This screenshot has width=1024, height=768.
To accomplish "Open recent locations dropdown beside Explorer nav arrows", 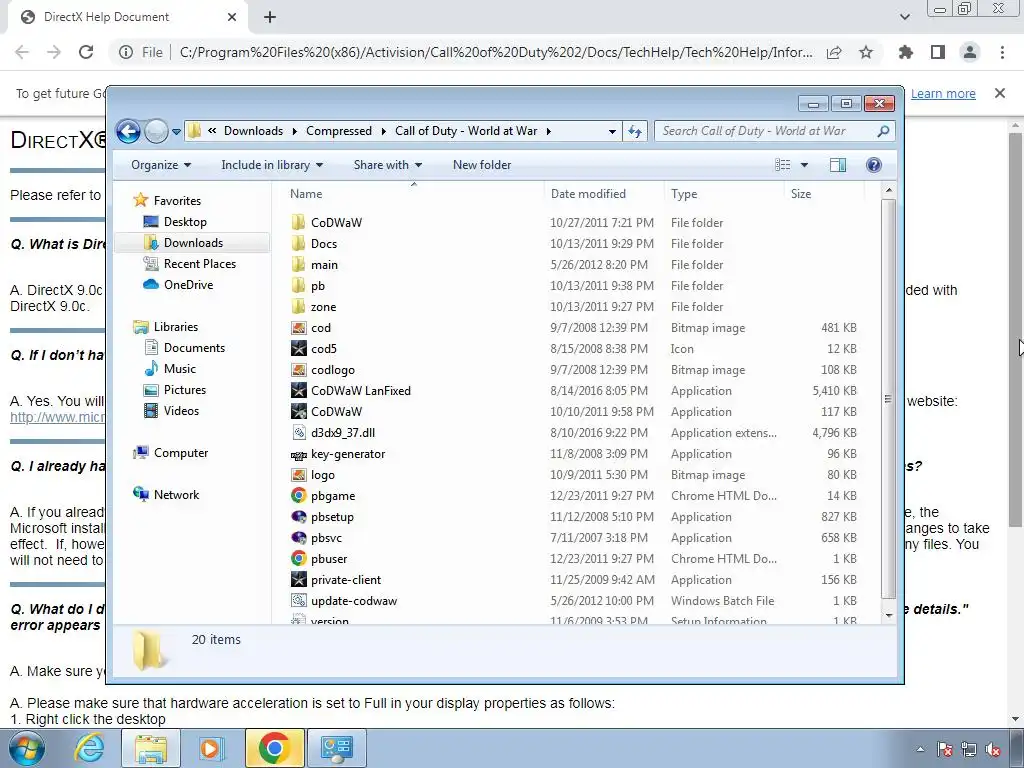I will click(176, 132).
